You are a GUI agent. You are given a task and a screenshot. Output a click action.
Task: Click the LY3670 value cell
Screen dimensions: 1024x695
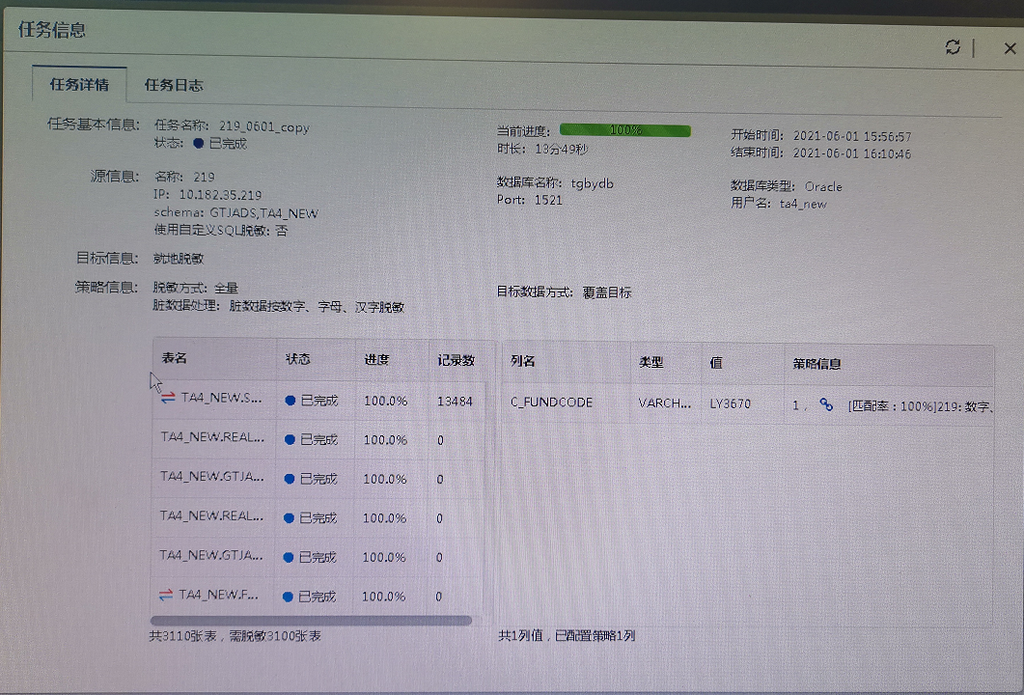tap(730, 404)
